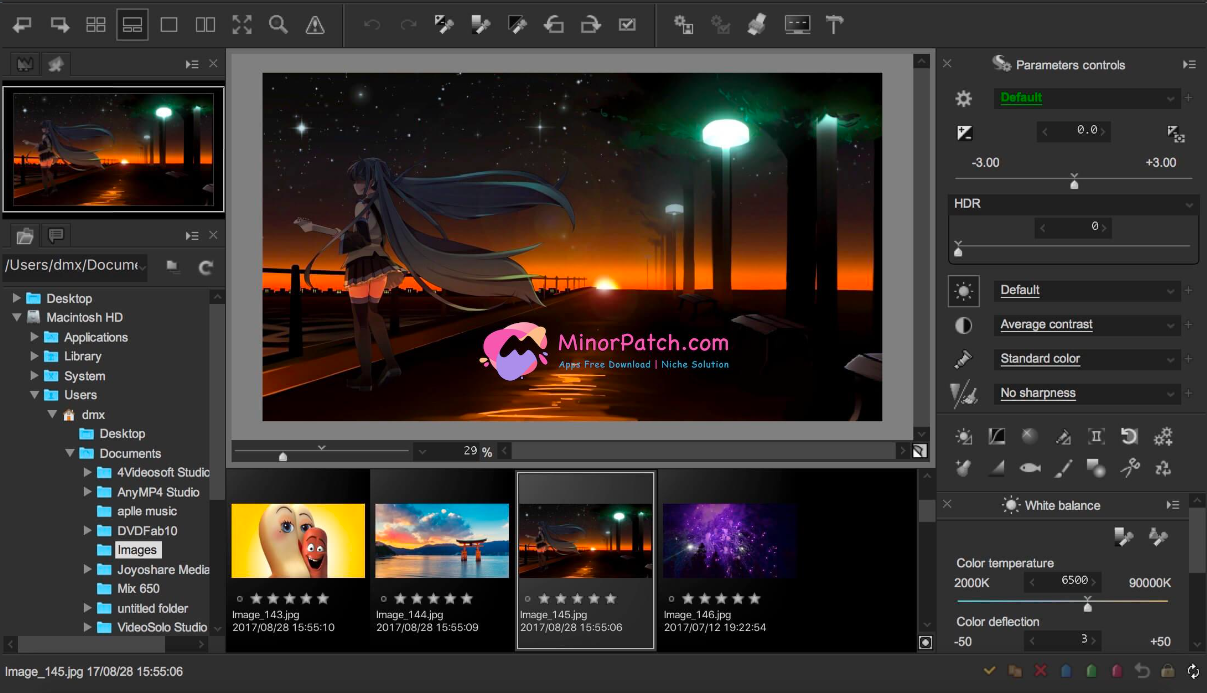
Task: Click the lock icon in the status bar
Action: 1167,671
